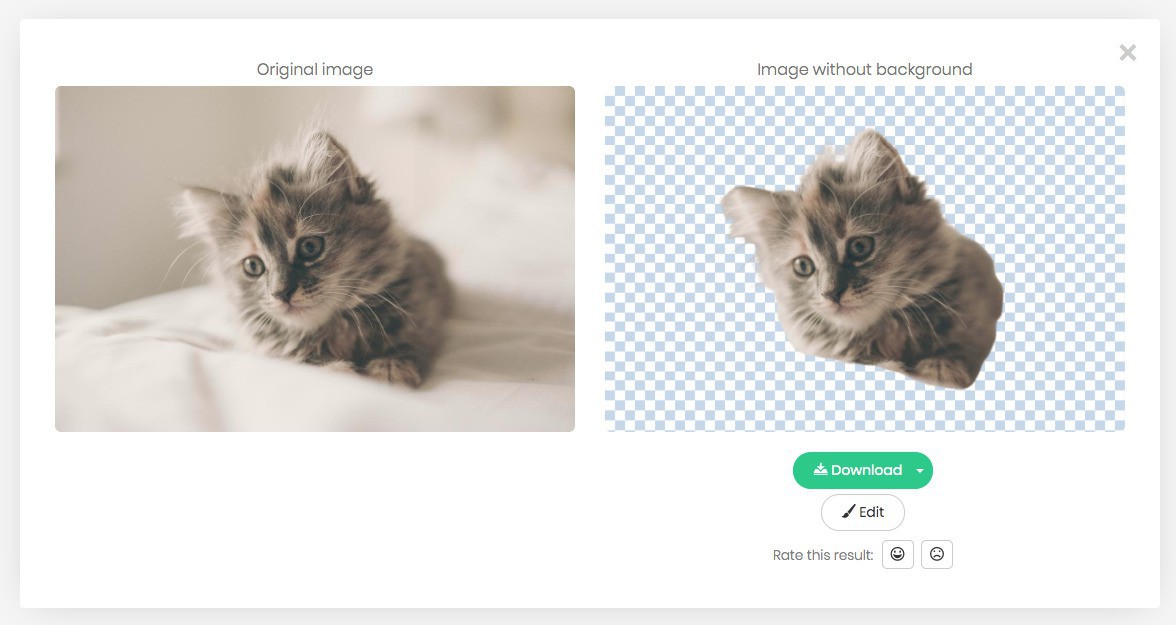Select the background-removed kitten preview
The image size is (1176, 625).
[x=864, y=258]
